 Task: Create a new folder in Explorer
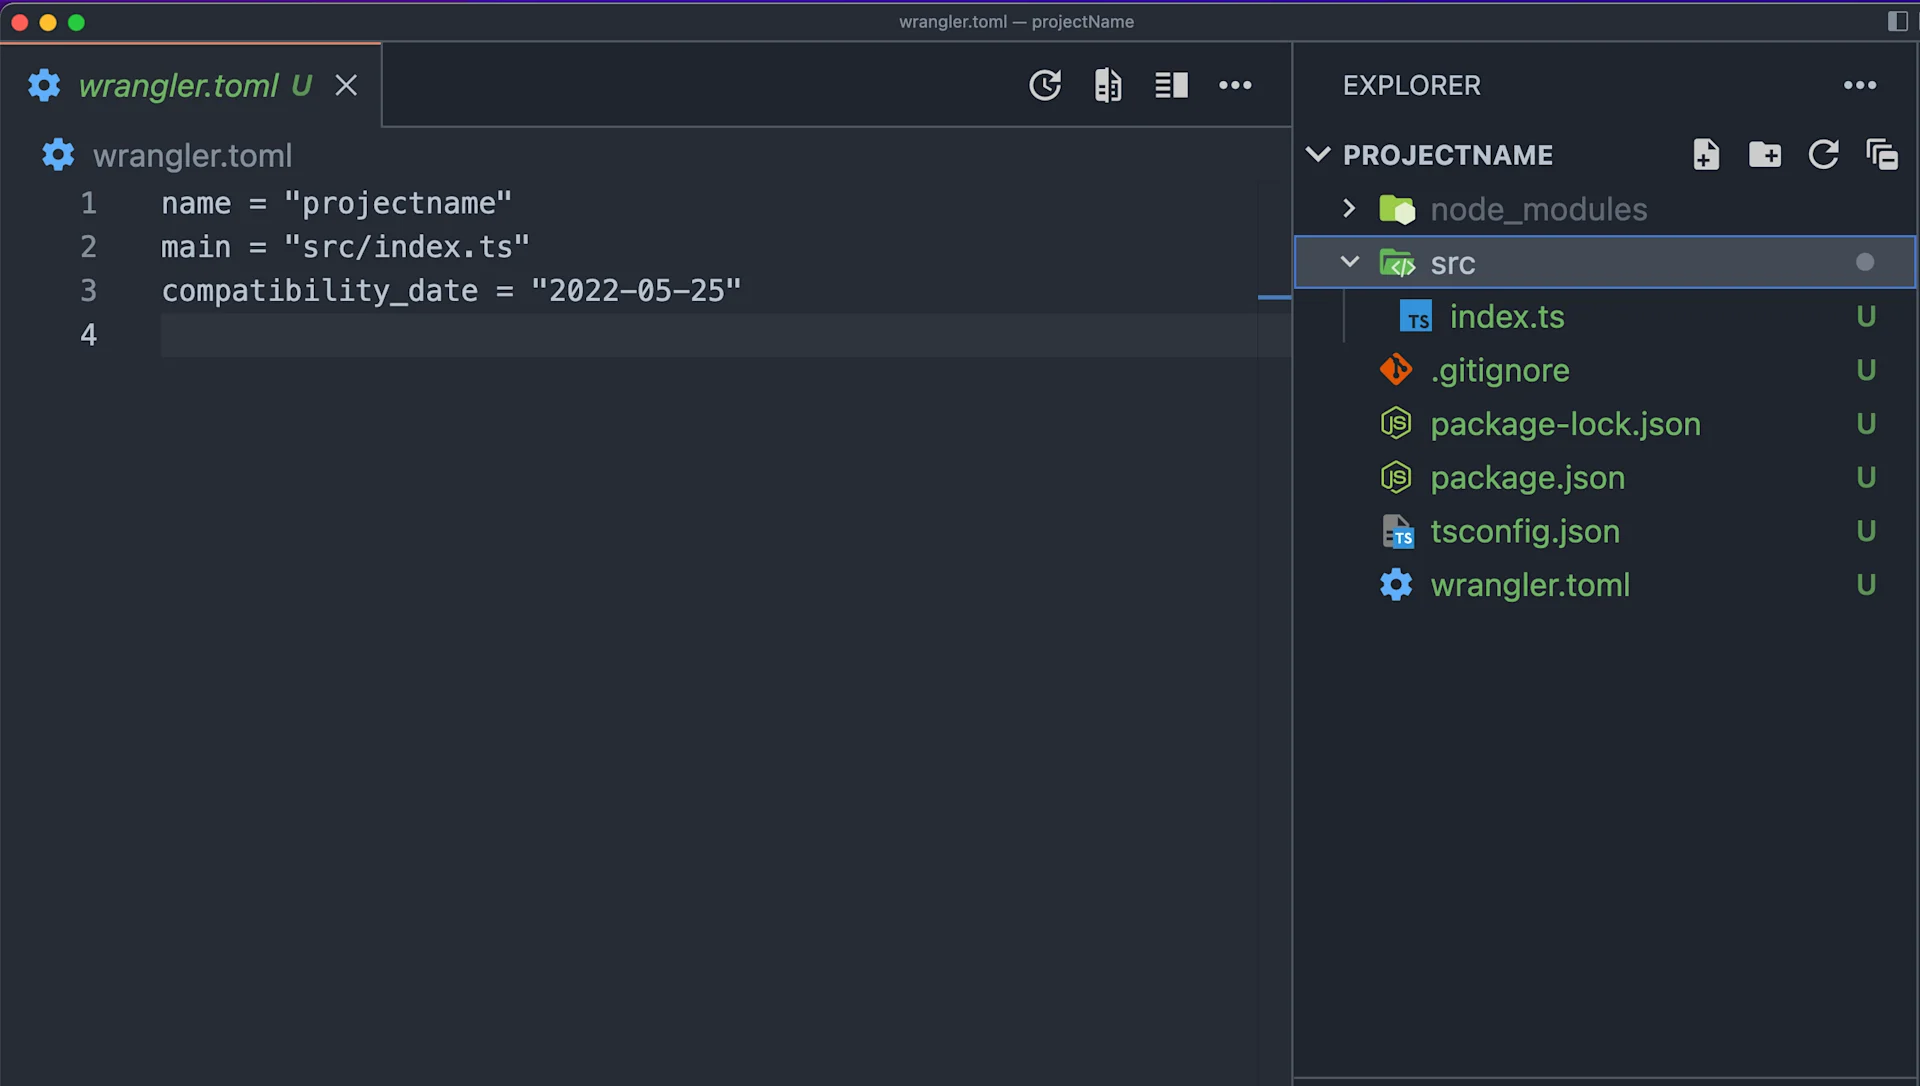pos(1765,155)
